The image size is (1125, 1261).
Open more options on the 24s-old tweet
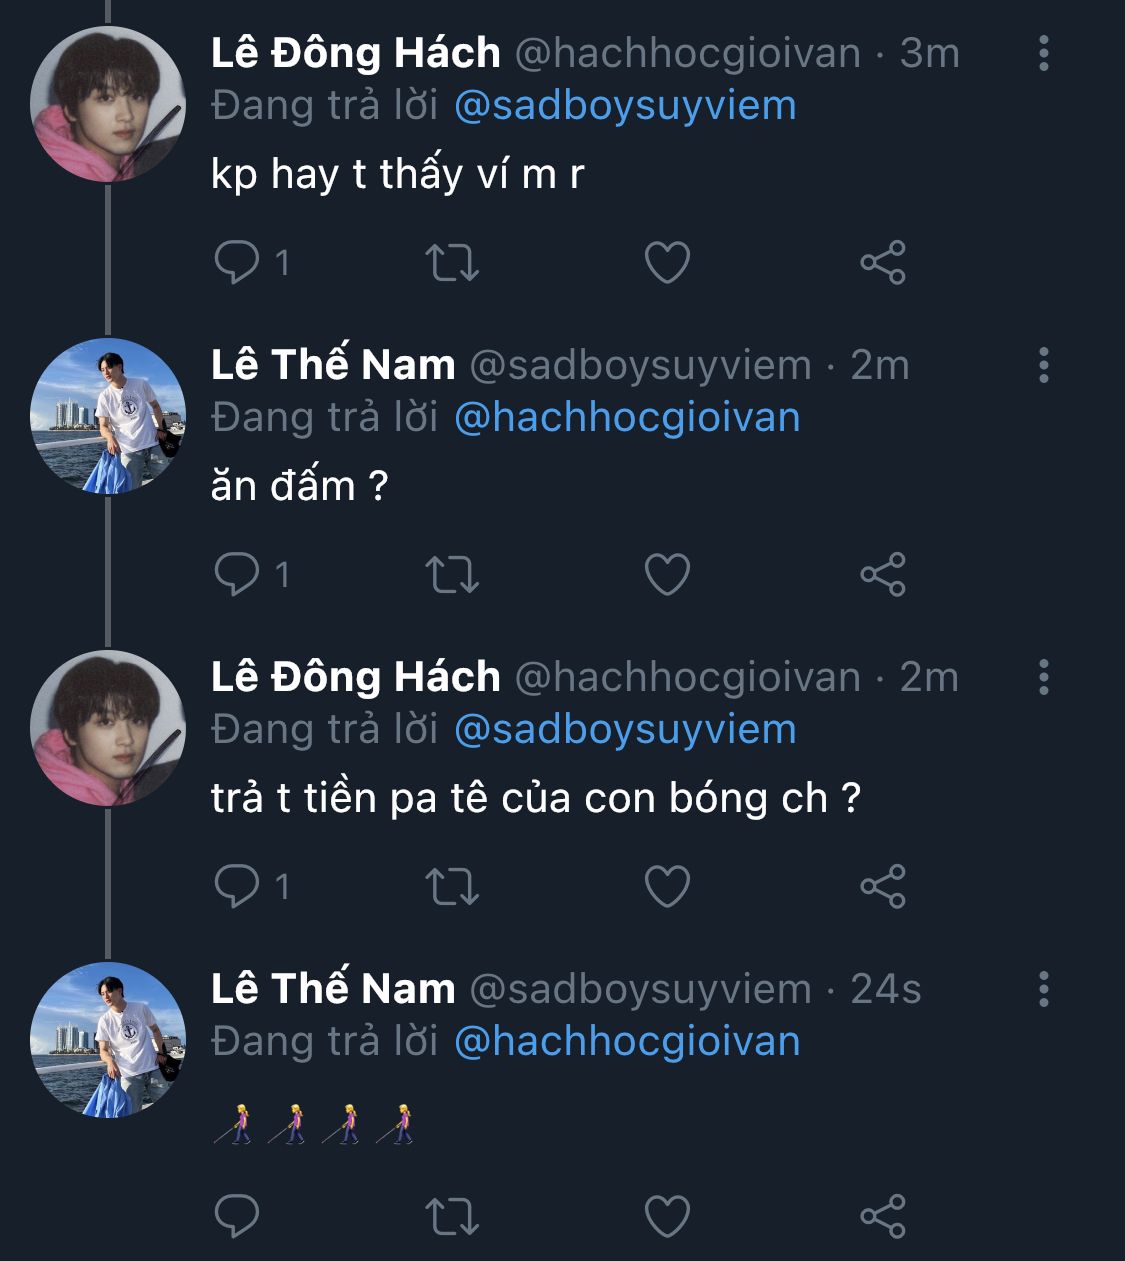pyautogui.click(x=1043, y=989)
